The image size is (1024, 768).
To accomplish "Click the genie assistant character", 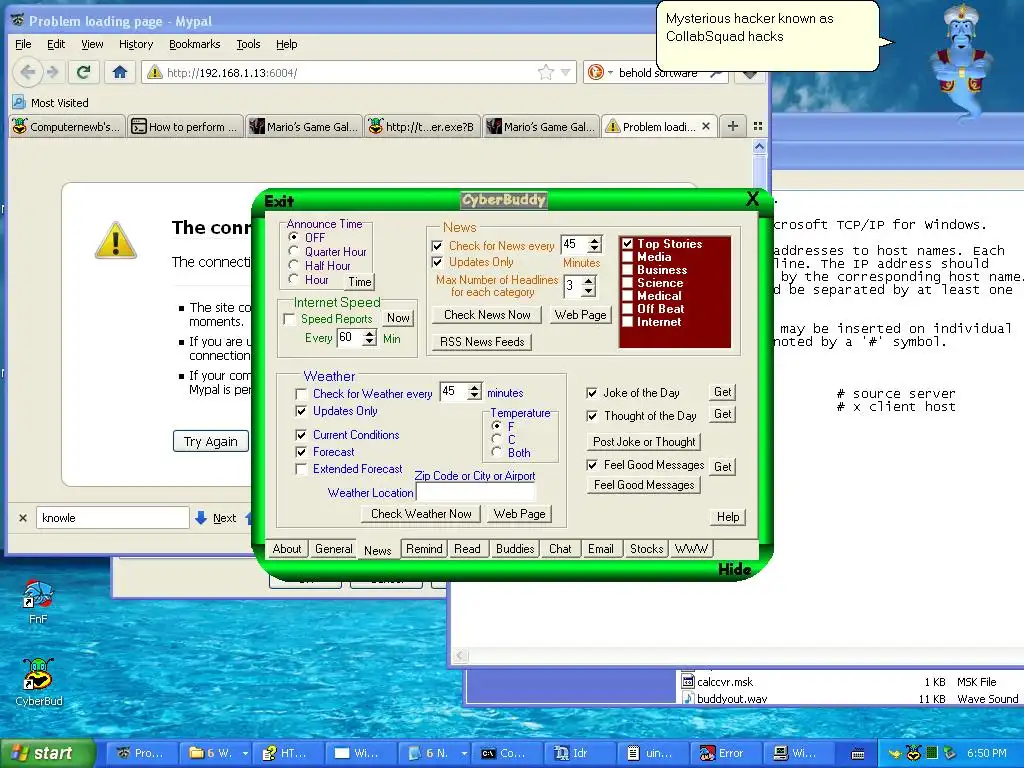I will pyautogui.click(x=963, y=62).
